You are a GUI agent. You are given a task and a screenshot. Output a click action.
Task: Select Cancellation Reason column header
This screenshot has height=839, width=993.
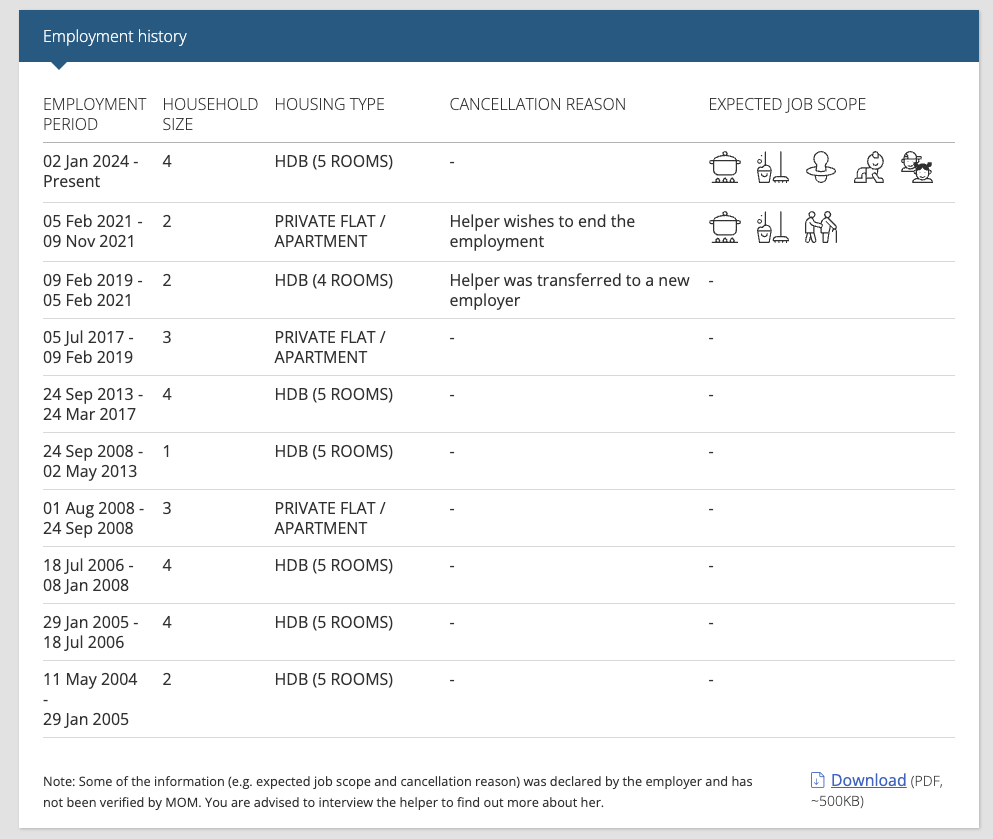(x=538, y=104)
